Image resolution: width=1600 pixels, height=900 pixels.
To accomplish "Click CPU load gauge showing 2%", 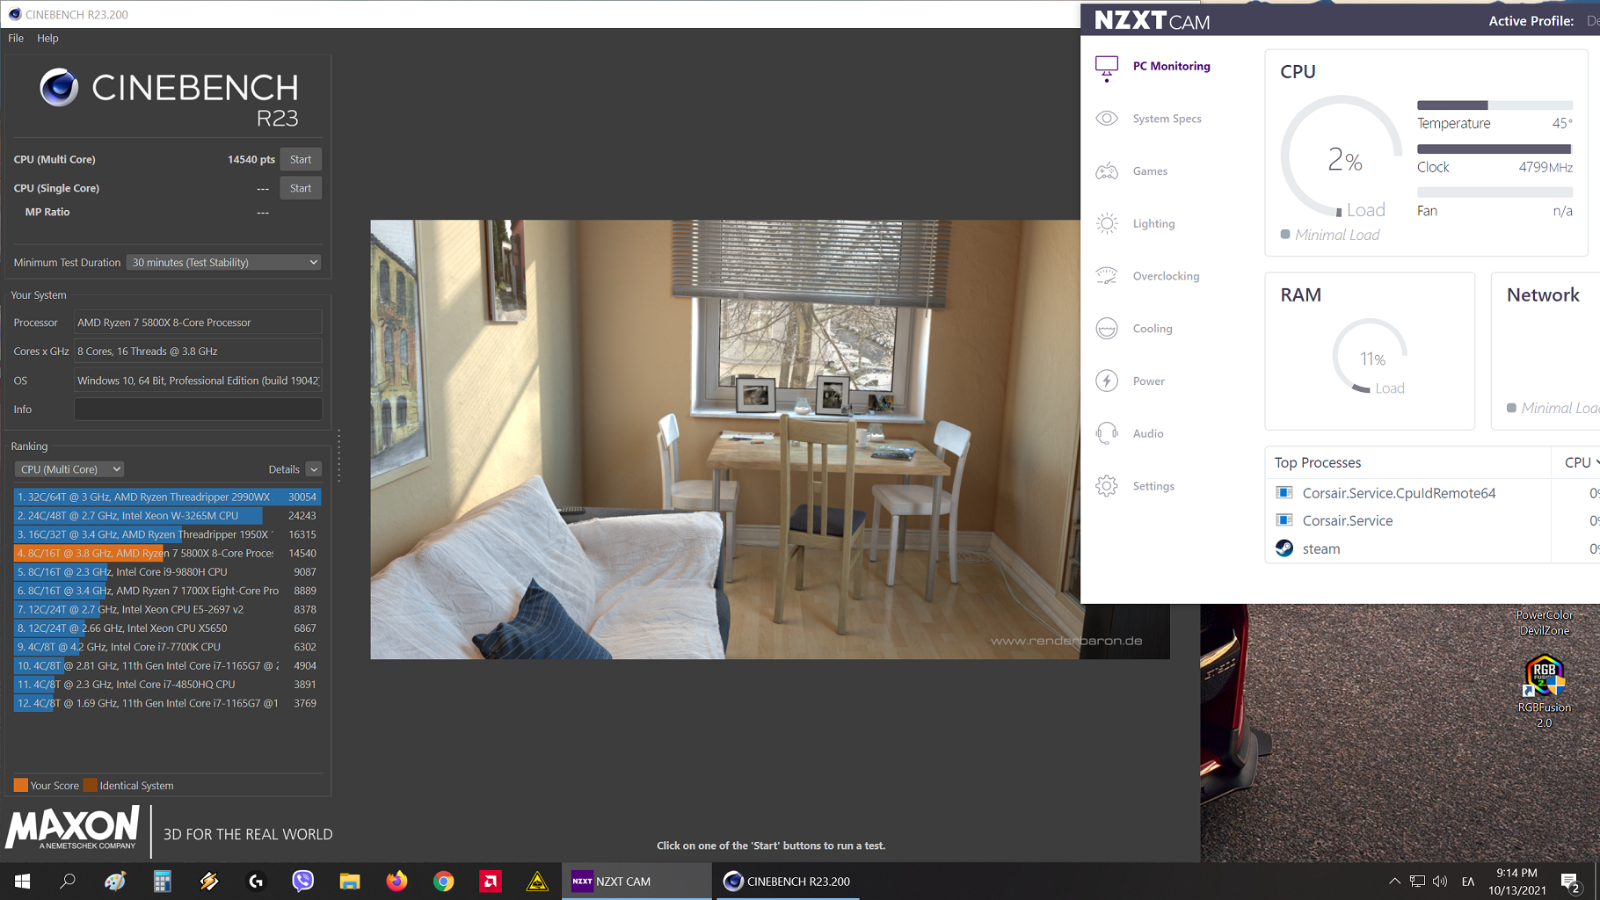I will pyautogui.click(x=1342, y=157).
